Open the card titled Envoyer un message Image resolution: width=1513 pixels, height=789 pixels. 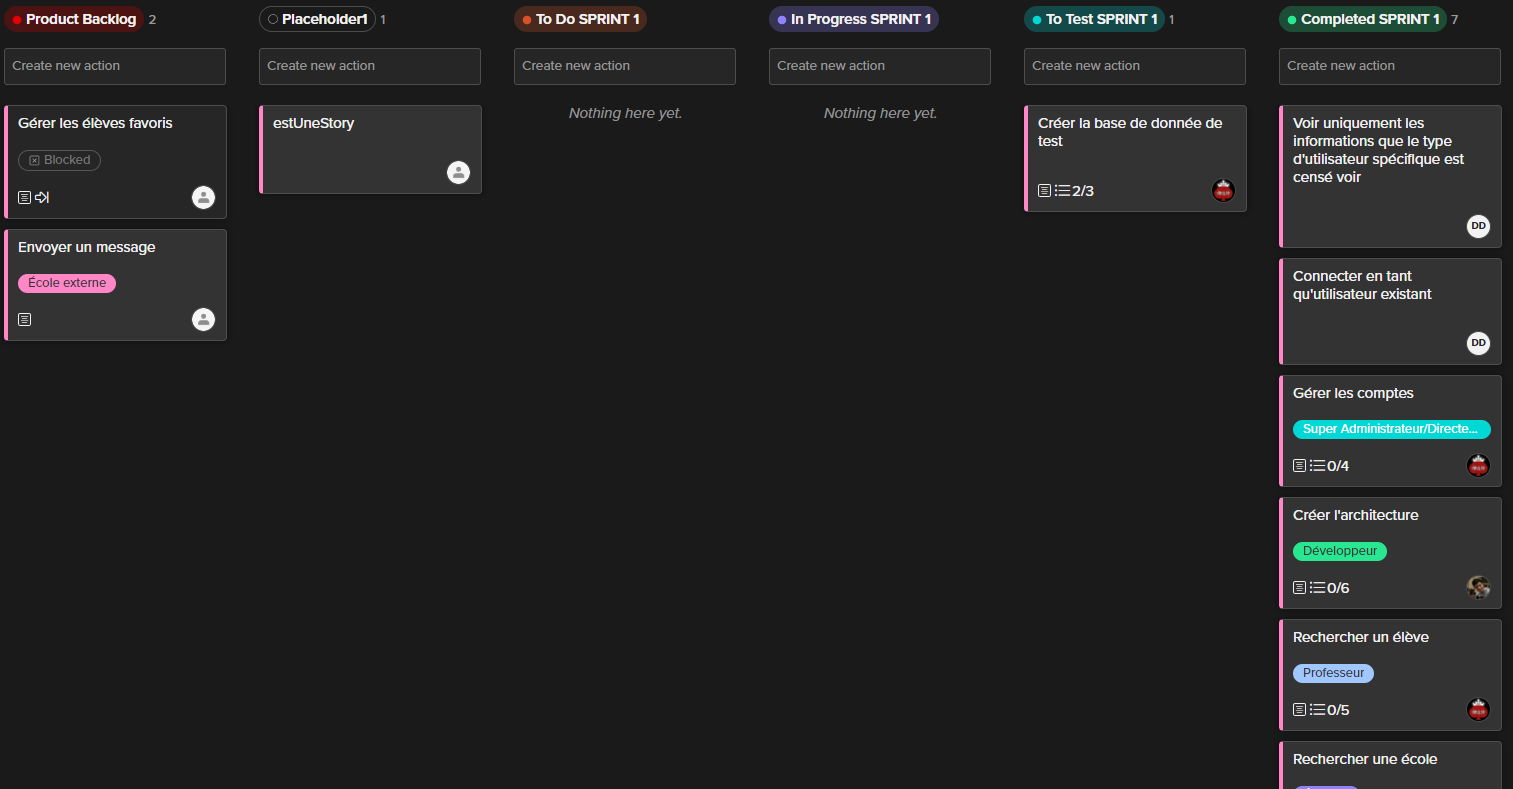point(115,285)
